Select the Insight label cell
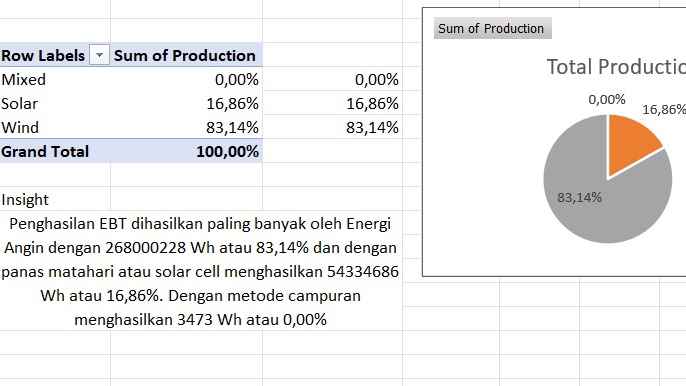Screen dimensions: 686x386 pyautogui.click(x=55, y=200)
